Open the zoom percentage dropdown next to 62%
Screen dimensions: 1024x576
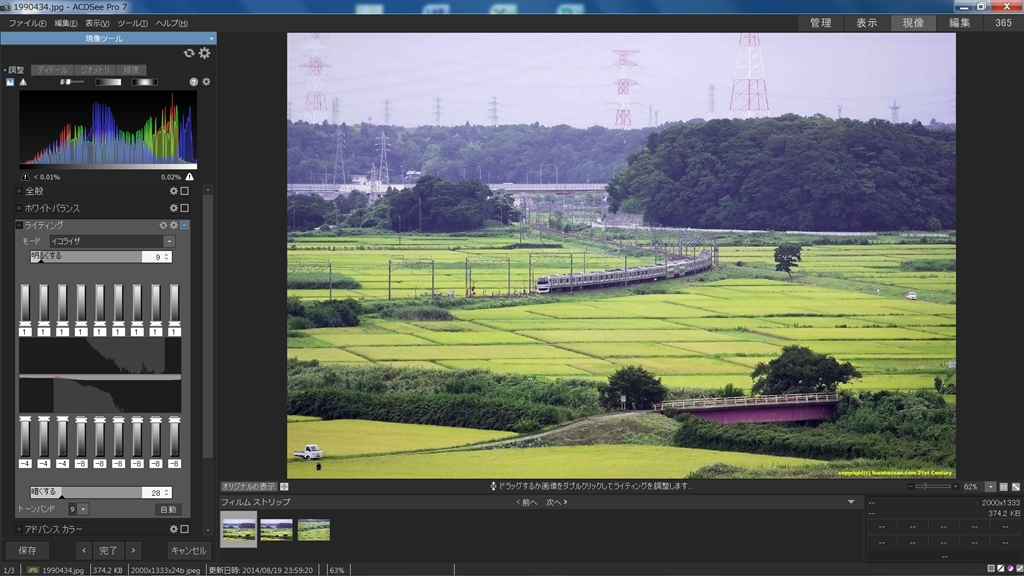(x=991, y=487)
